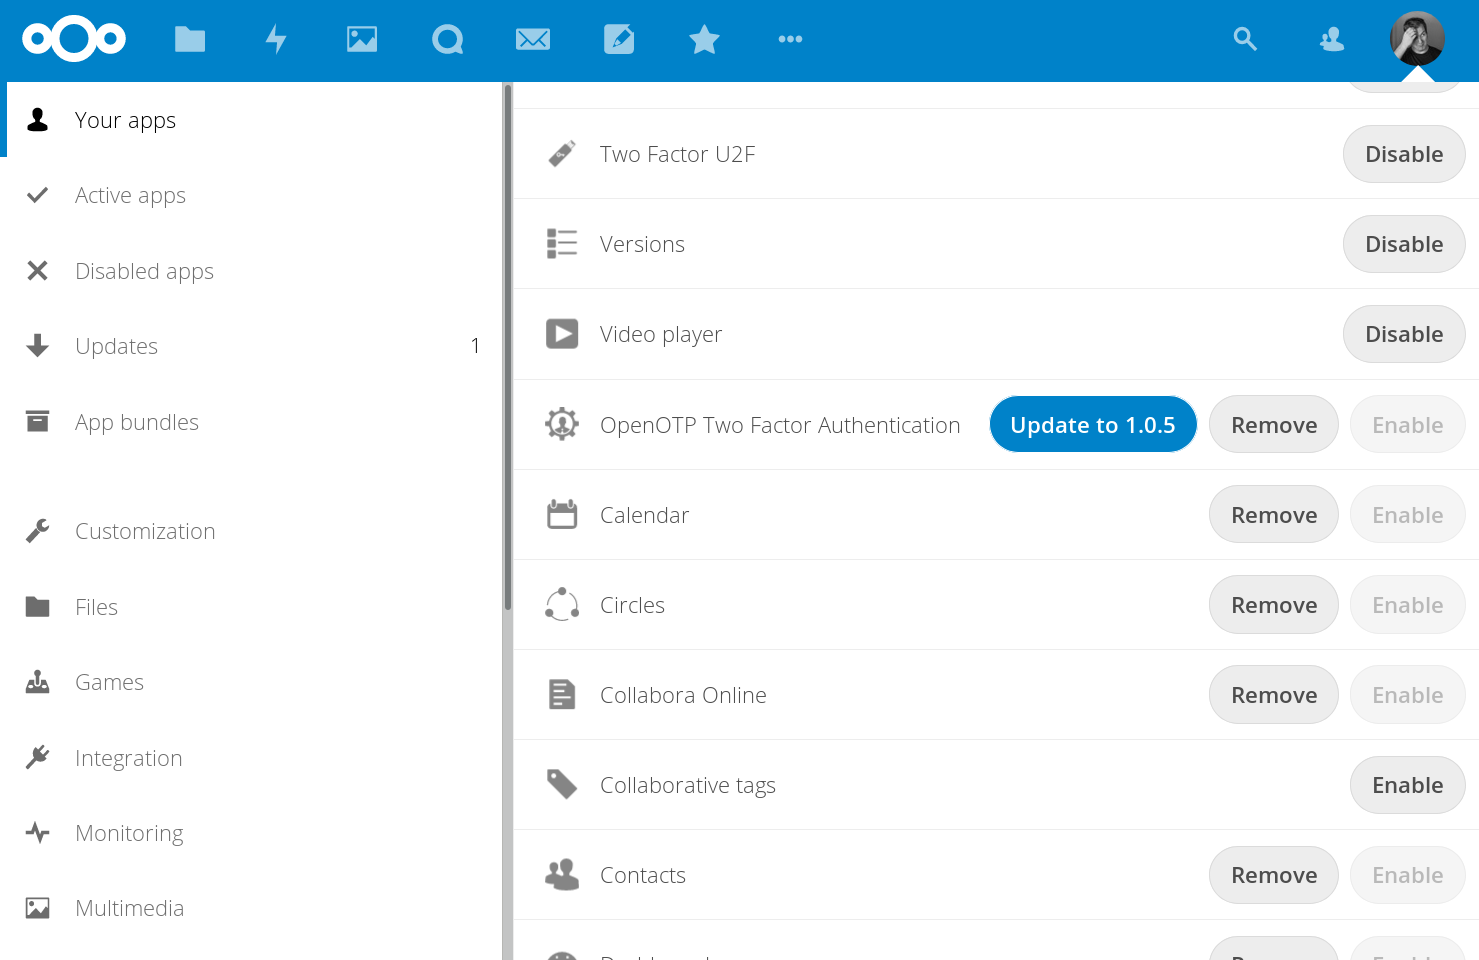Enable the Circles app
This screenshot has width=1479, height=960.
[1408, 604]
